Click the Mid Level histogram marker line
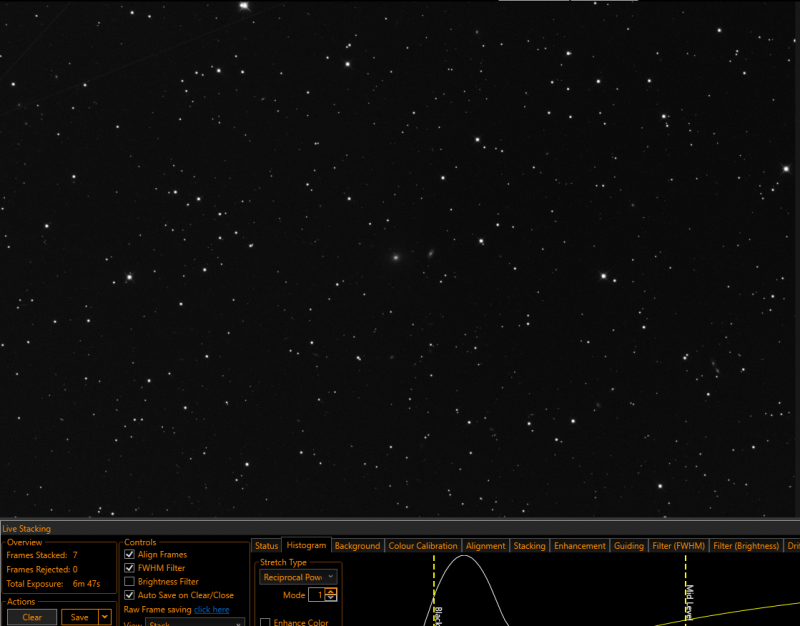The height and width of the screenshot is (626, 800). pos(685,589)
